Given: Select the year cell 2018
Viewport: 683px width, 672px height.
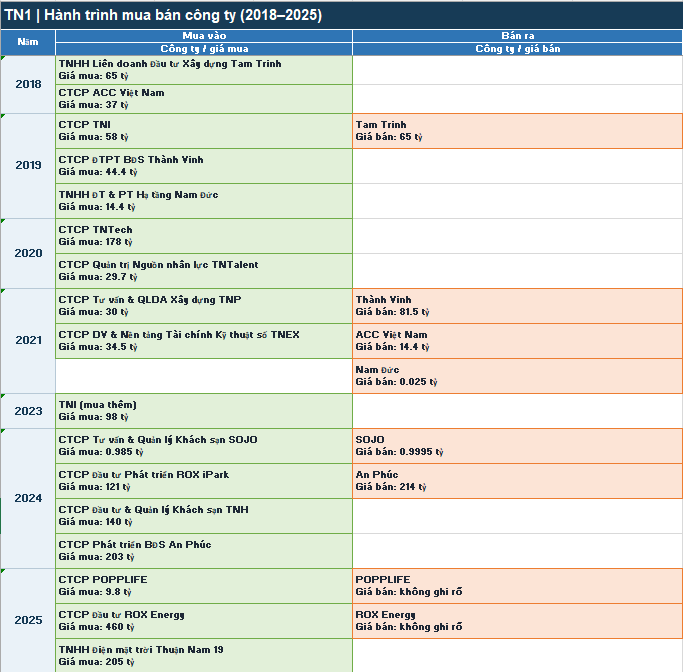Looking at the screenshot, I should pyautogui.click(x=28, y=84).
